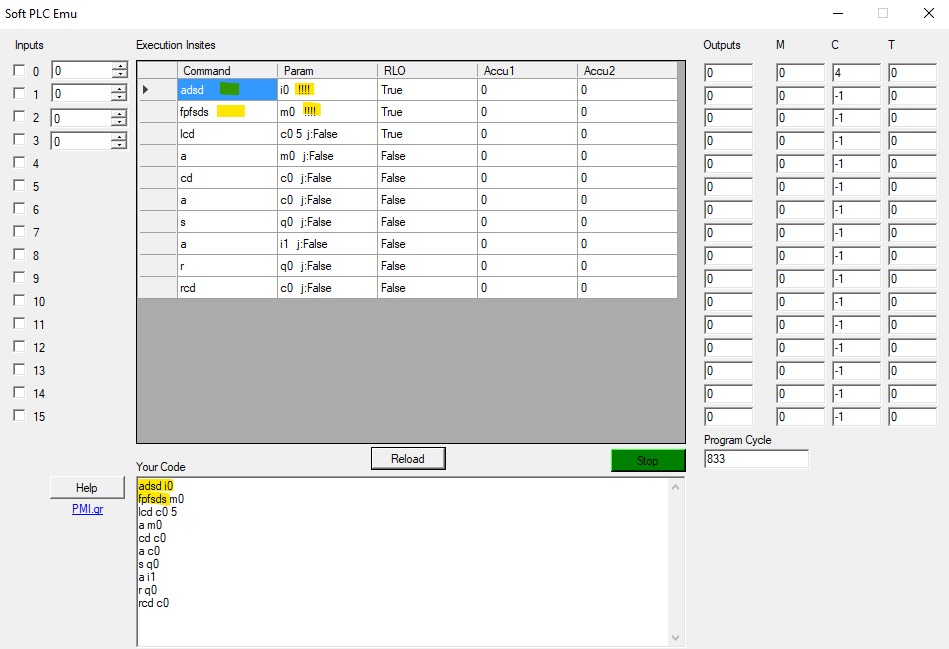The width and height of the screenshot is (949, 649).
Task: Click the yellow indicator in fpfsds row
Action: click(230, 111)
